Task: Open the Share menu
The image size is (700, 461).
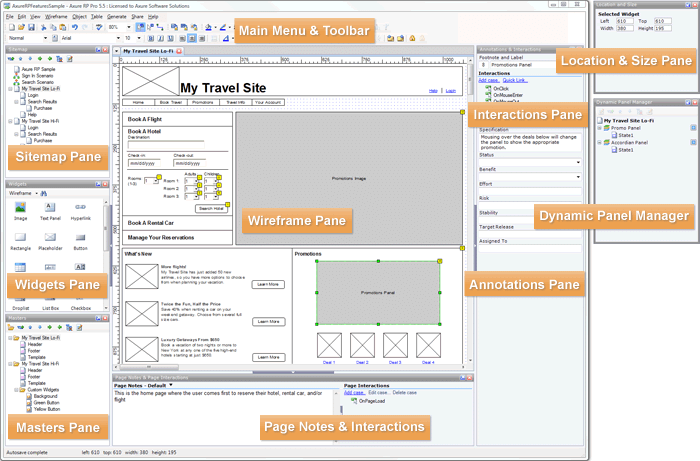Action: point(138,17)
